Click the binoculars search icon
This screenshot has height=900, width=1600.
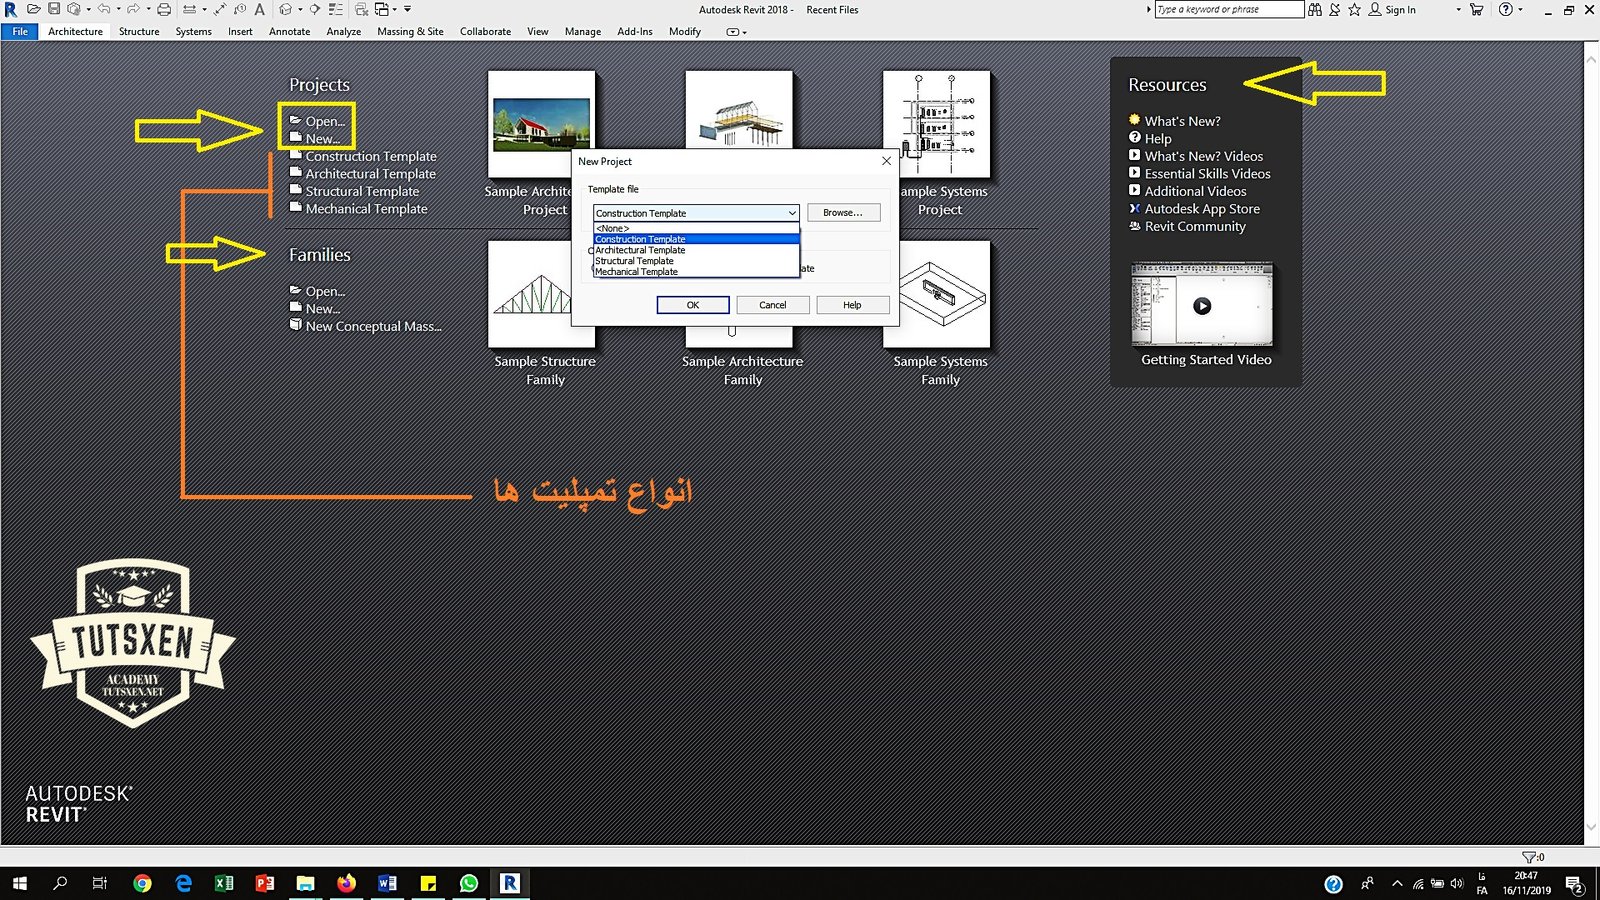[1314, 9]
